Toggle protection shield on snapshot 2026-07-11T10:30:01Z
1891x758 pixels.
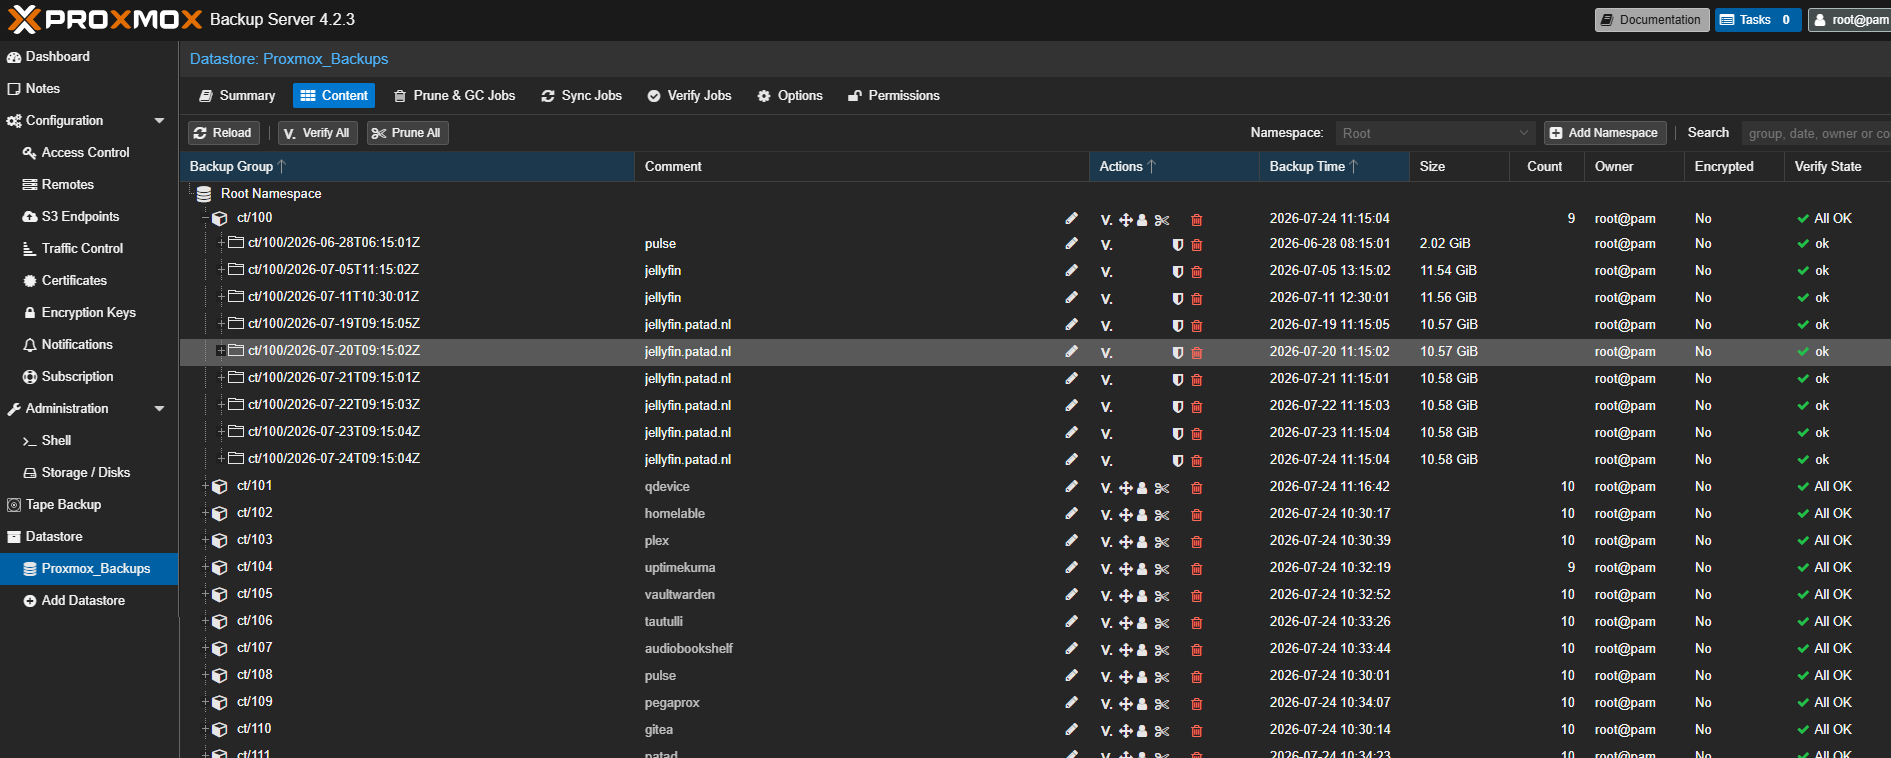point(1177,299)
